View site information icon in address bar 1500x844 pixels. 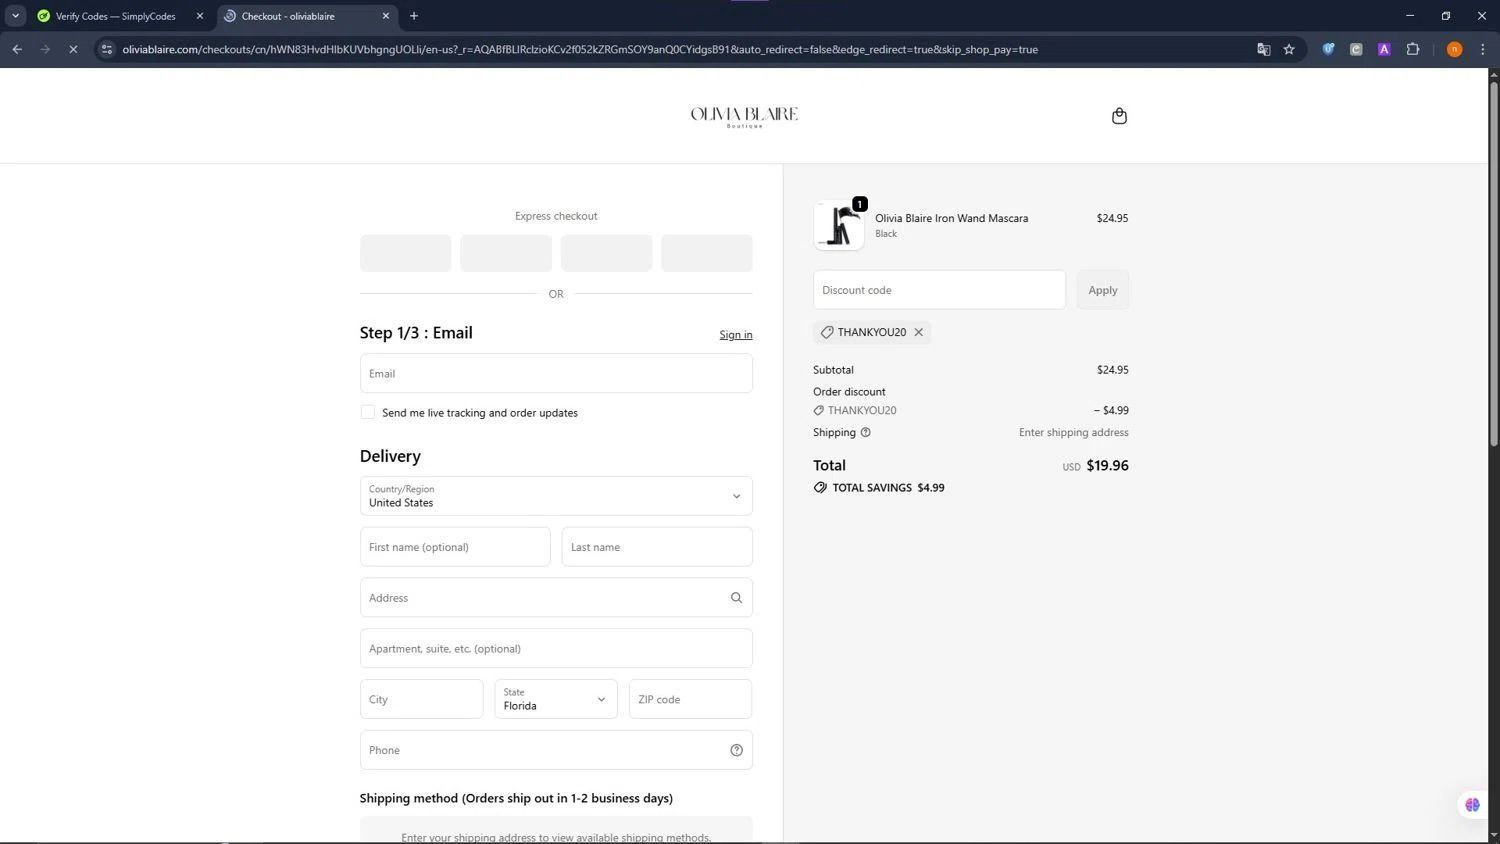click(x=107, y=49)
